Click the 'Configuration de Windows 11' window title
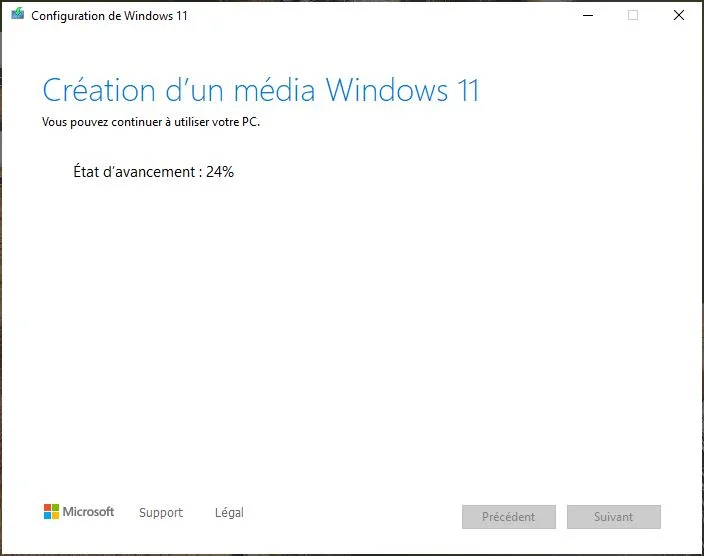The width and height of the screenshot is (704, 556). pyautogui.click(x=109, y=16)
